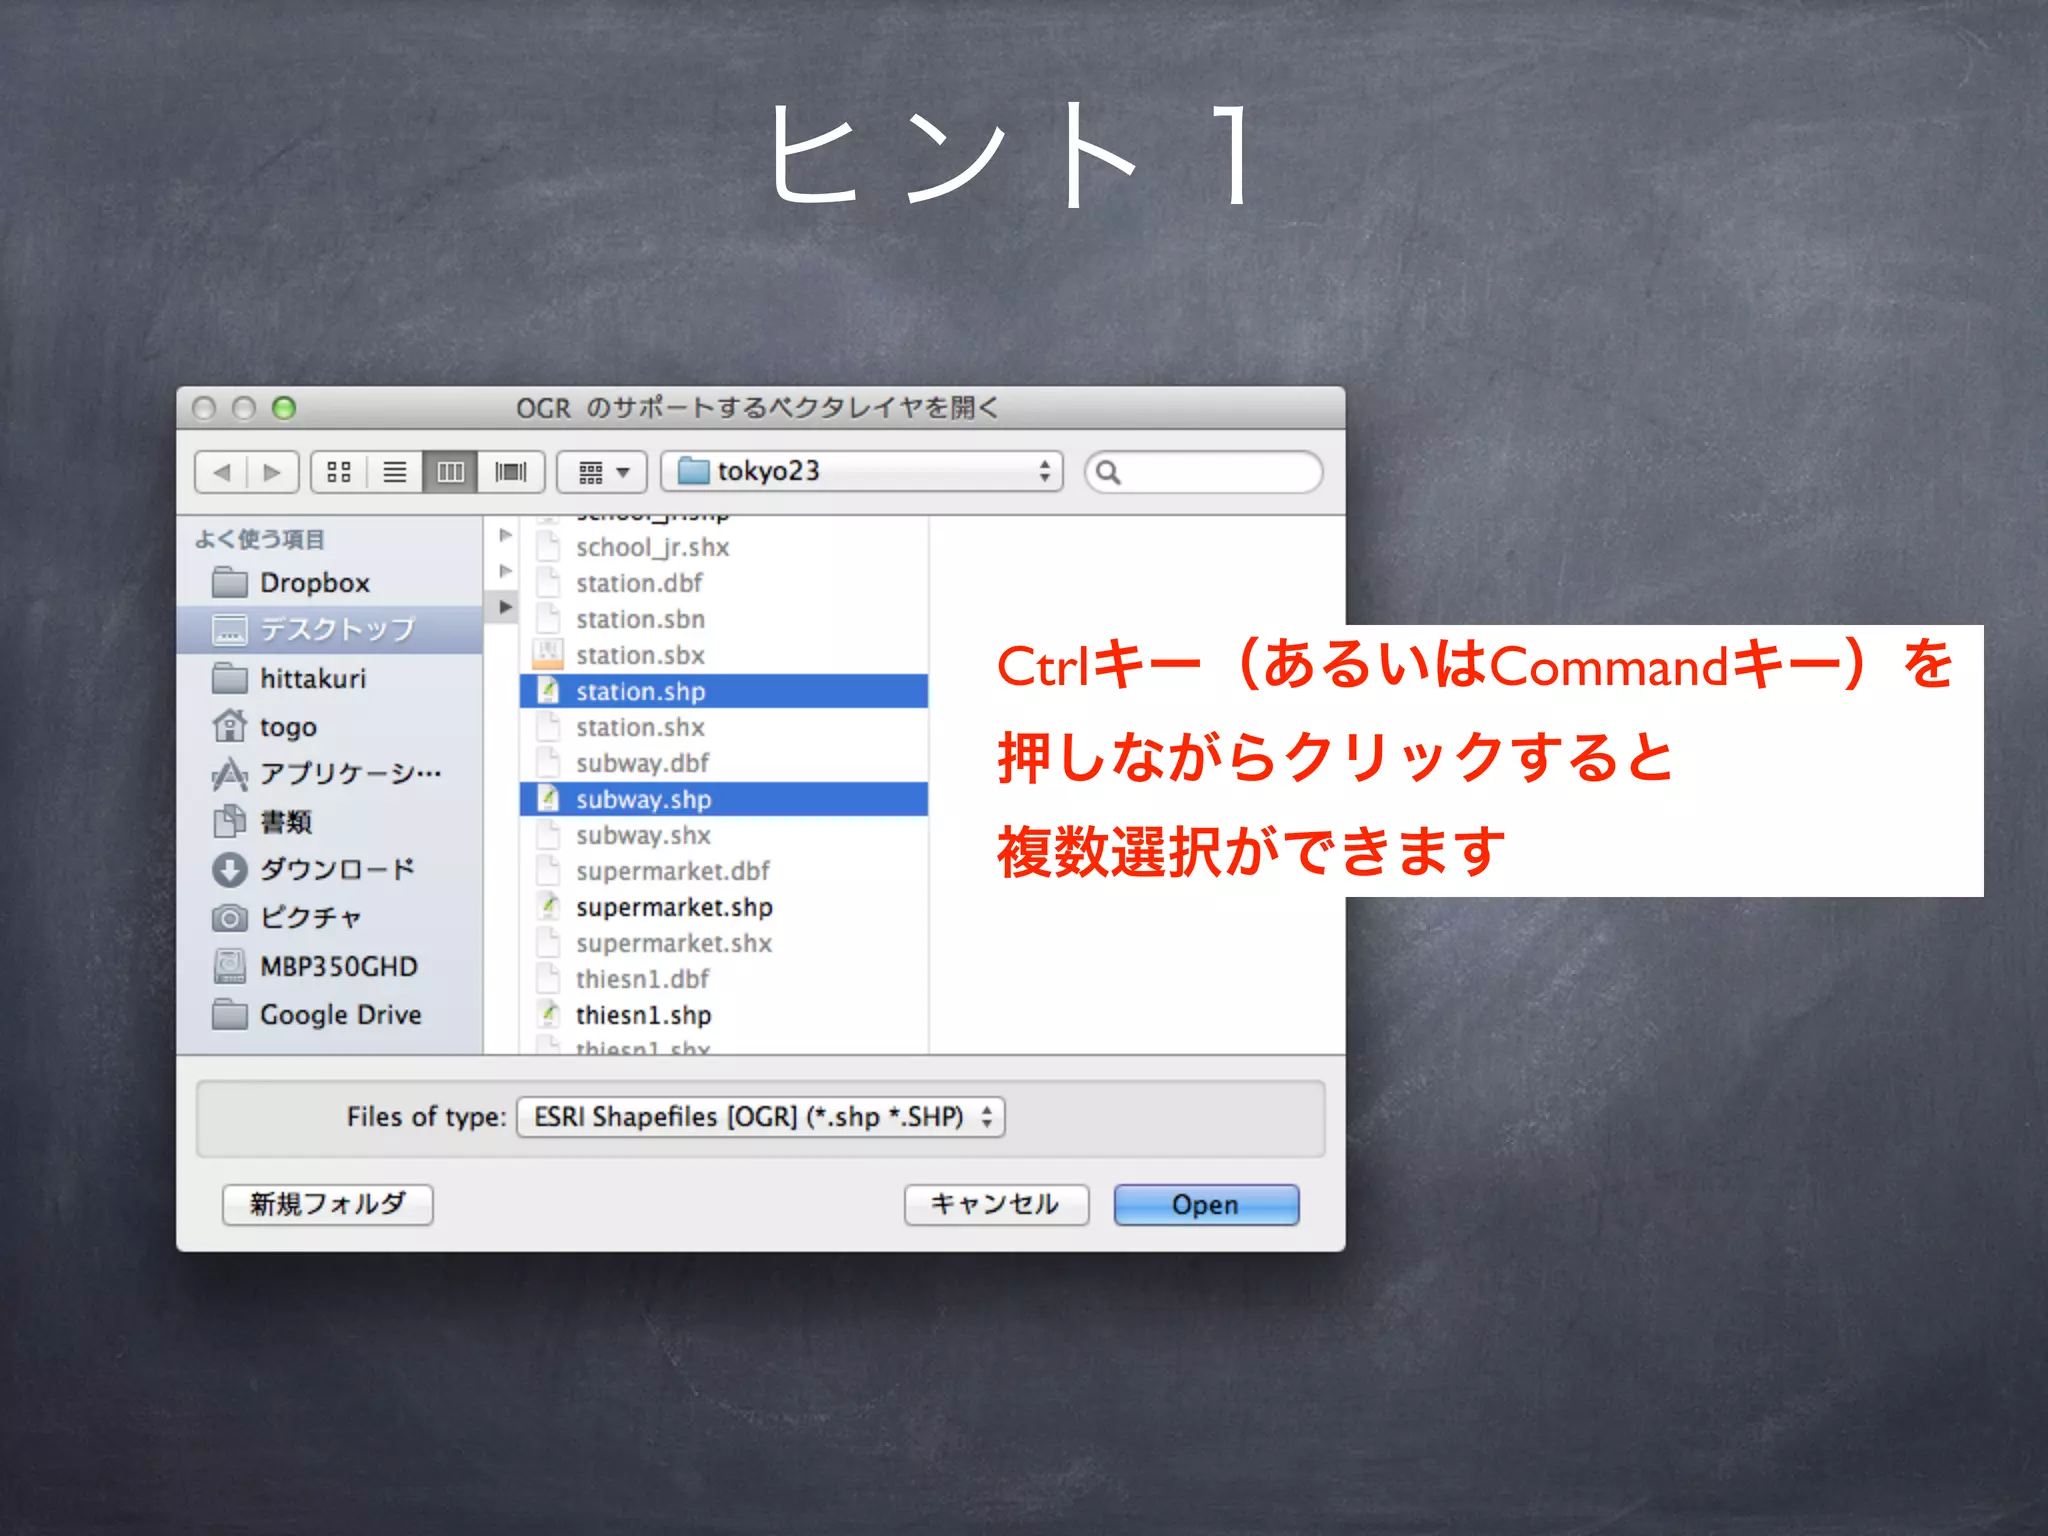2048x1536 pixels.
Task: Click the subway.dbf file
Action: [724, 763]
